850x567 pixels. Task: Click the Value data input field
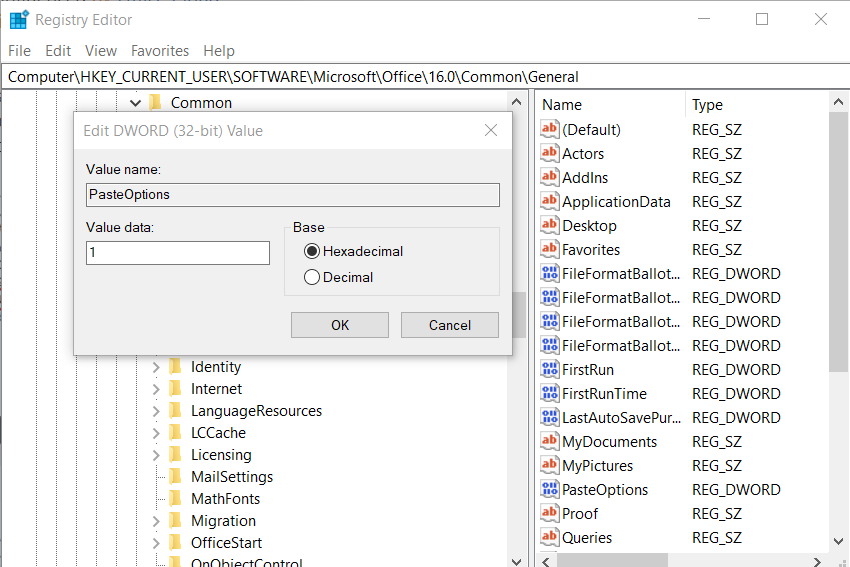[178, 253]
